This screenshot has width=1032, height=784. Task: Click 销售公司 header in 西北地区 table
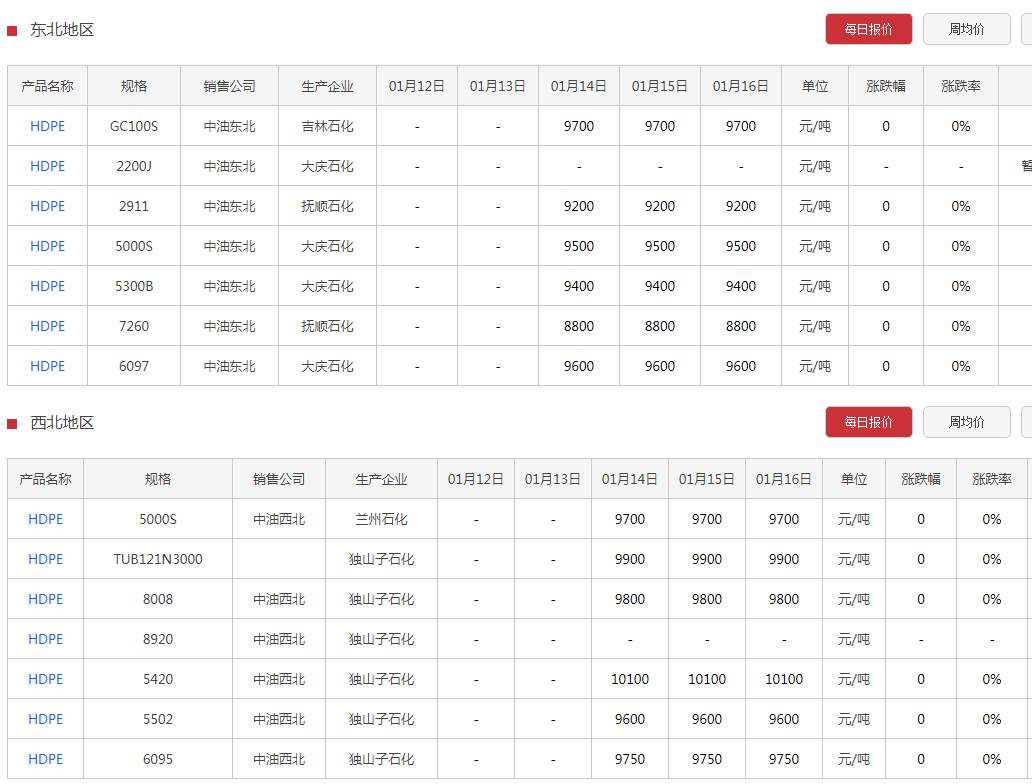279,479
